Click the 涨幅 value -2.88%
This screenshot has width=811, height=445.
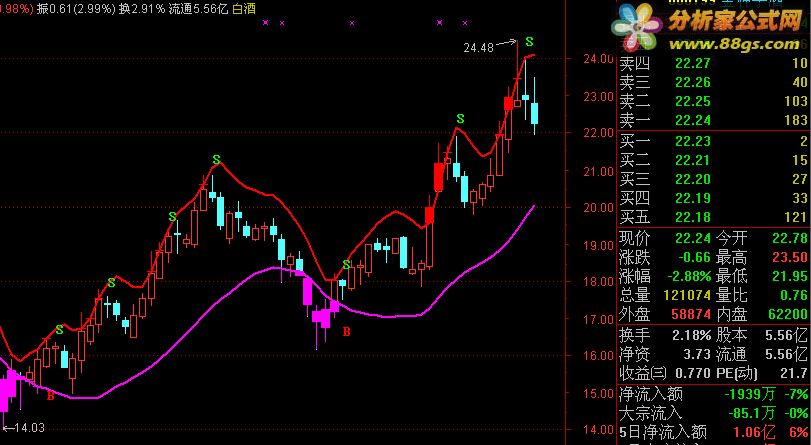(688, 276)
